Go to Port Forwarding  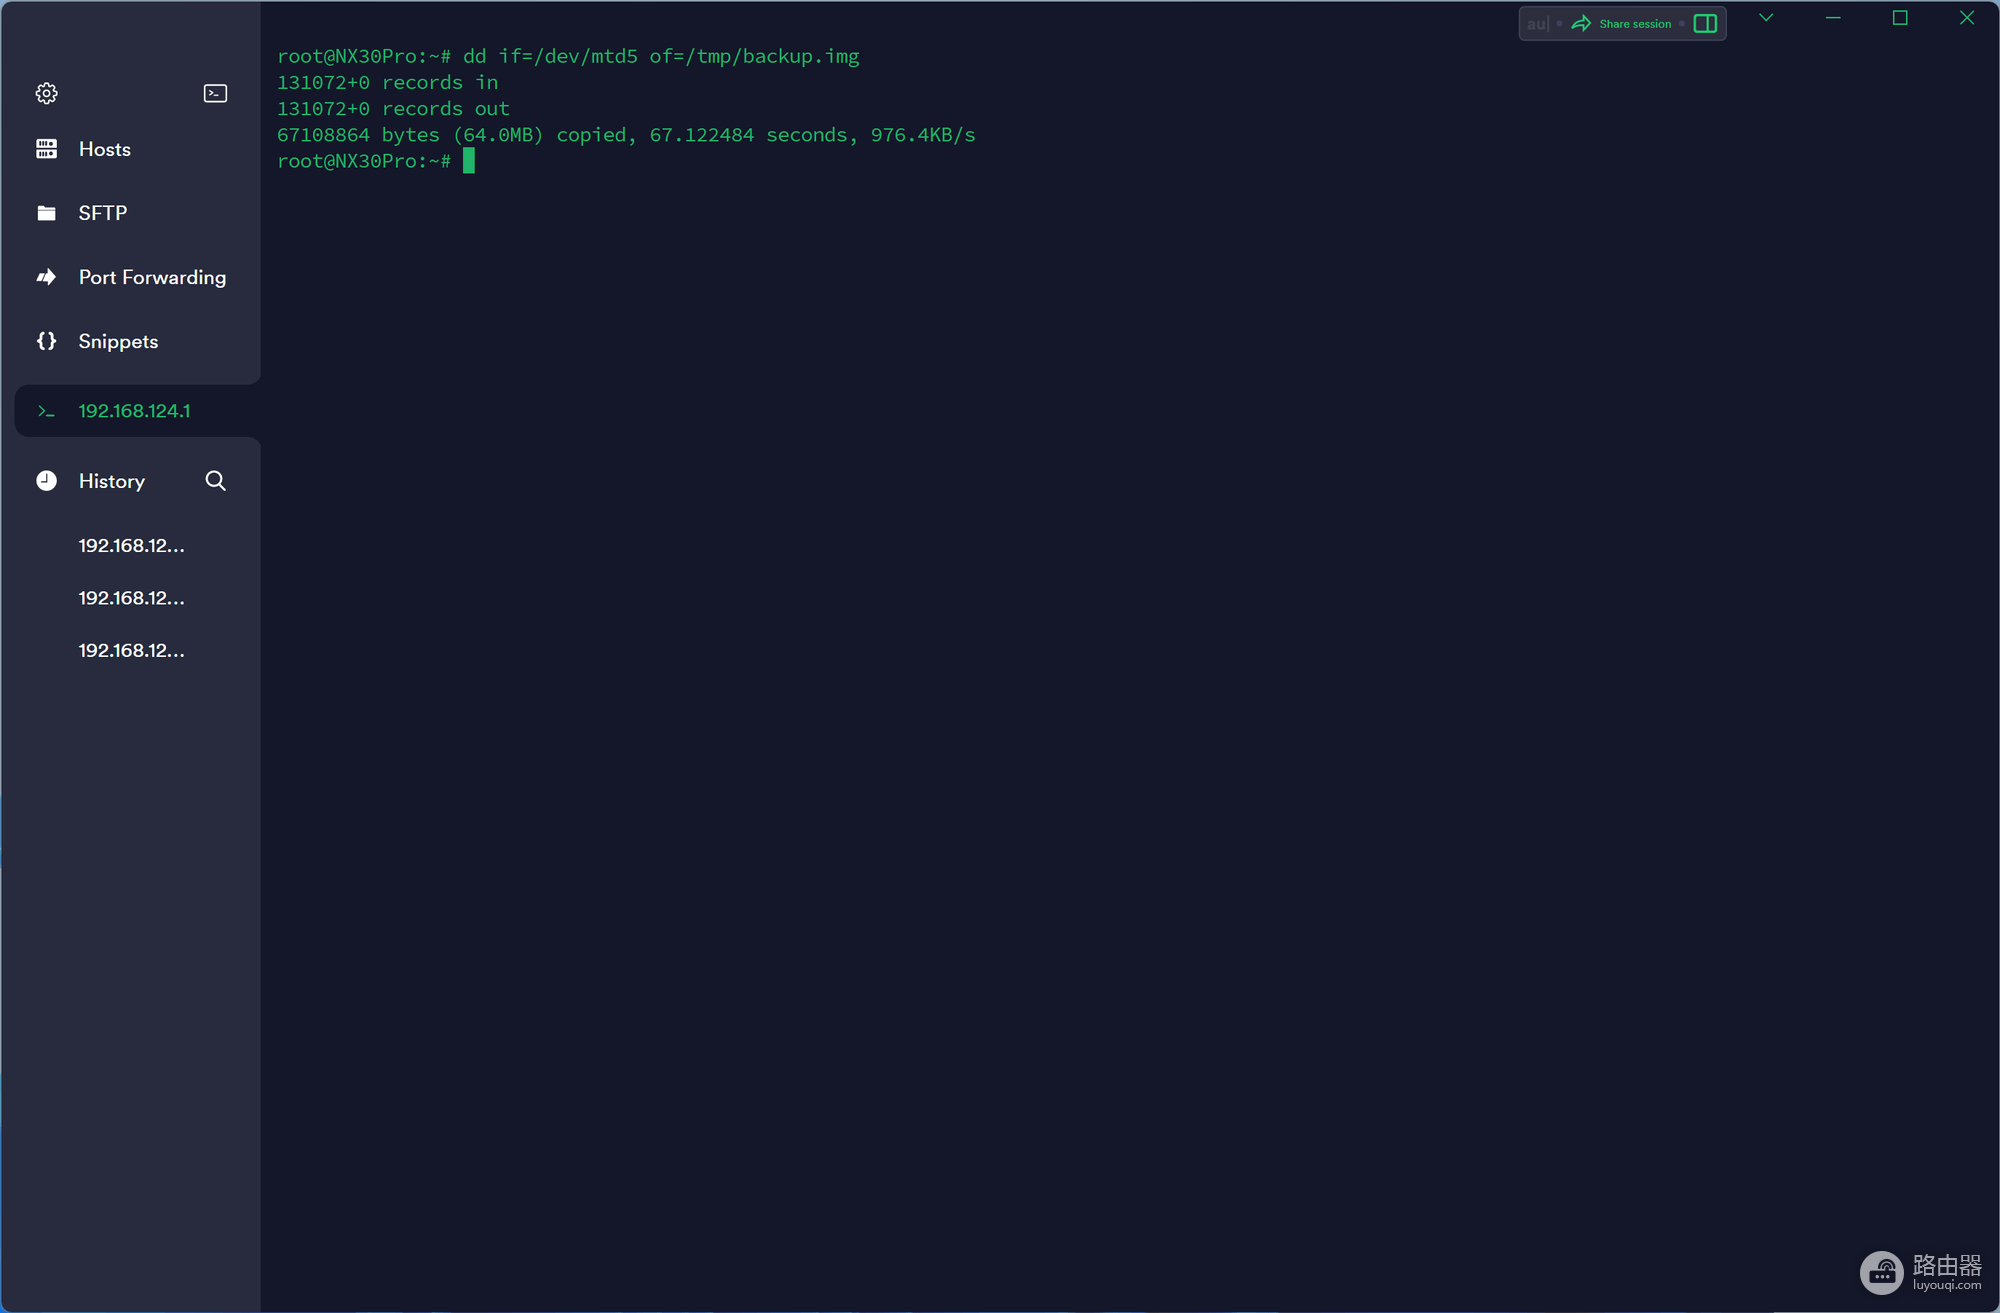[x=130, y=277]
